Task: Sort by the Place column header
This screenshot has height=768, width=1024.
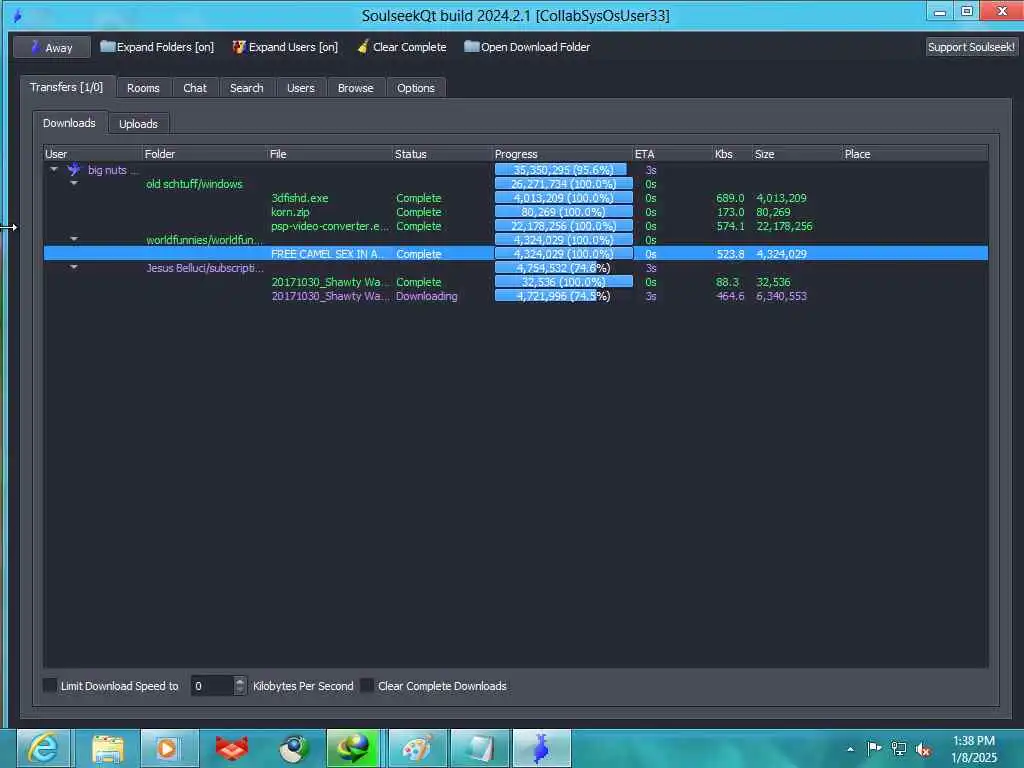Action: point(914,154)
